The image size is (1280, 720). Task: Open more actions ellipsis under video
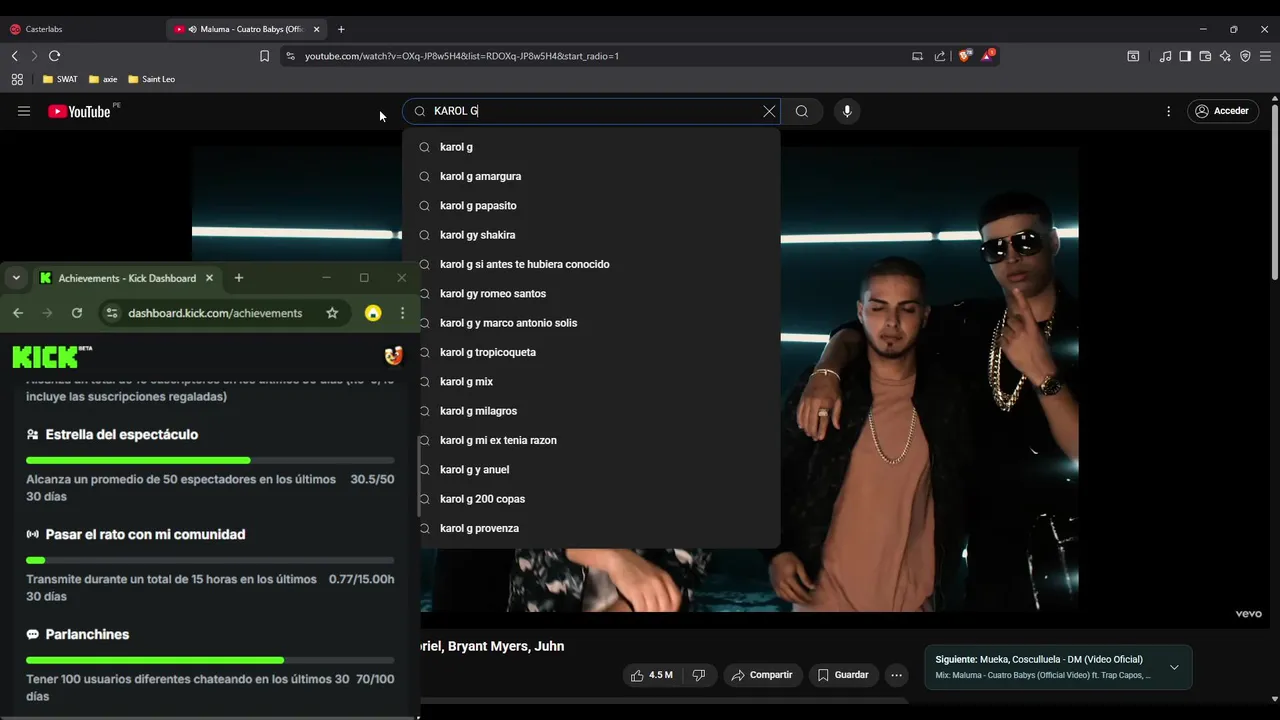[x=897, y=675]
